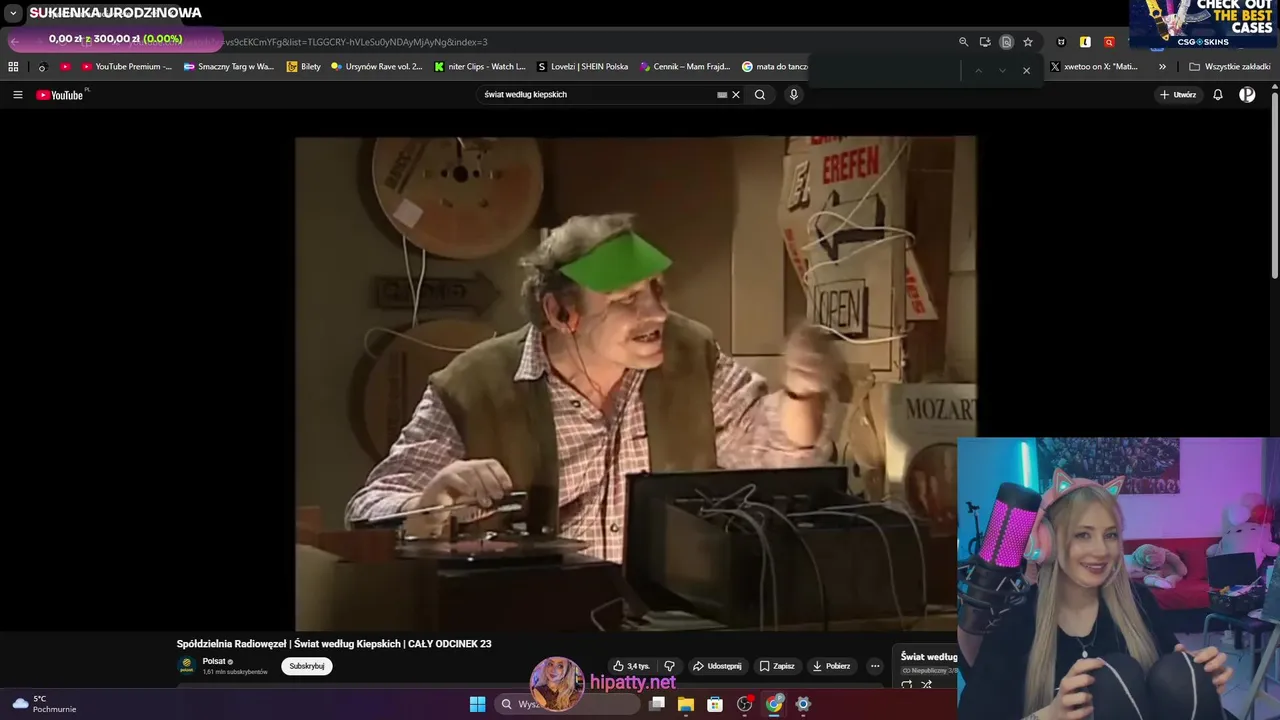Close the find bar with X
The width and height of the screenshot is (1280, 720).
pyautogui.click(x=1026, y=70)
